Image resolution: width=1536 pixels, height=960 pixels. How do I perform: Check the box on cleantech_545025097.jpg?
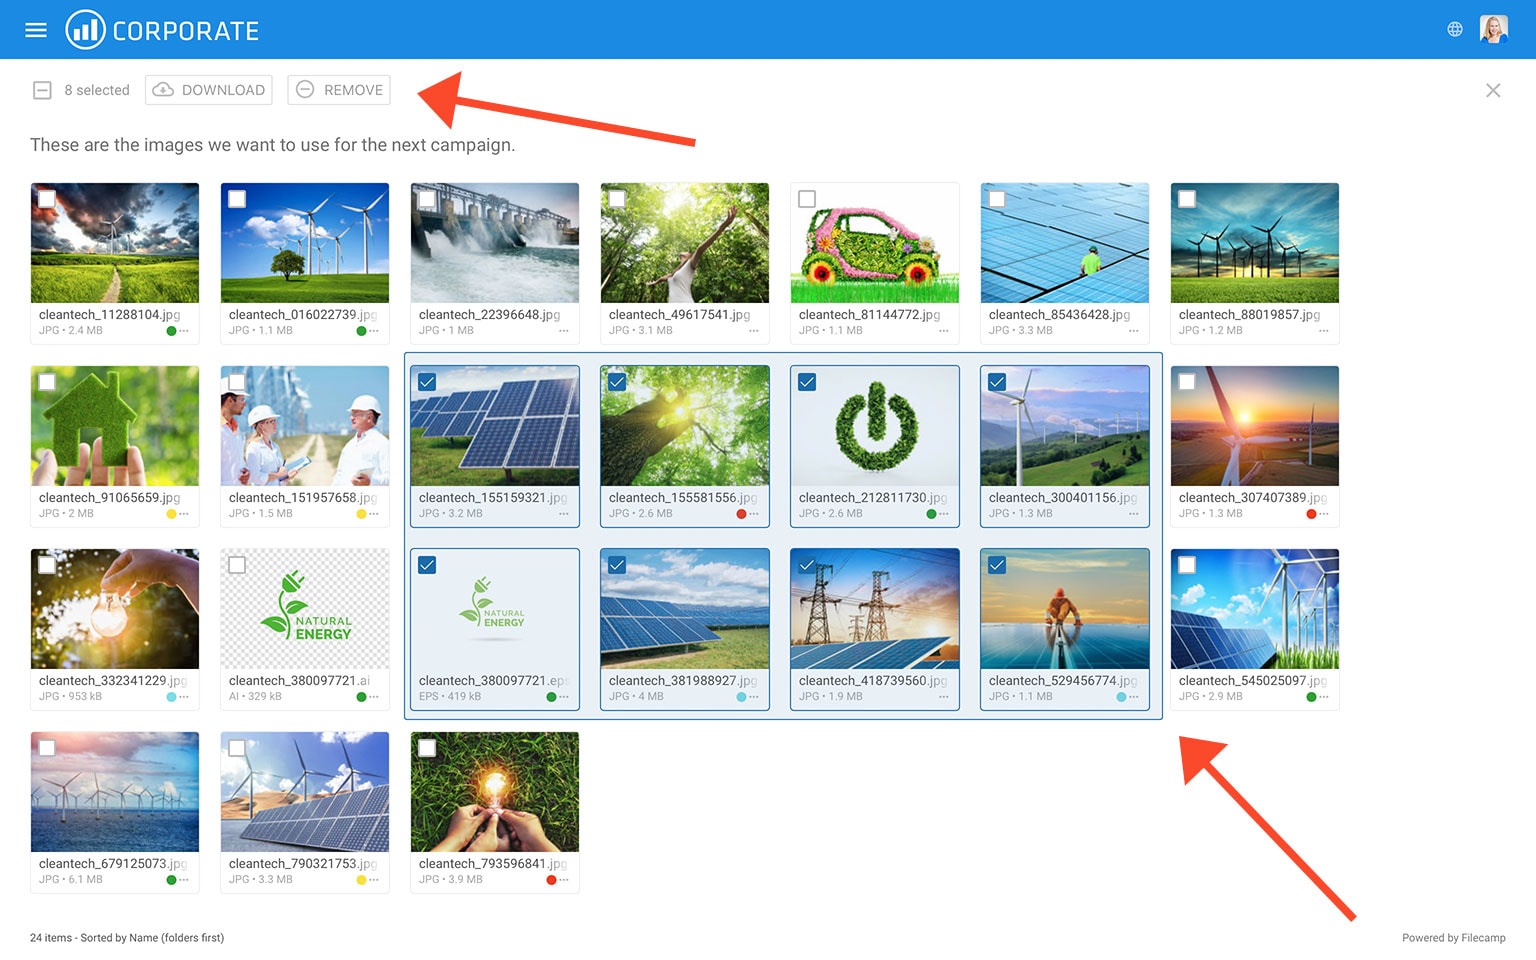click(1187, 565)
